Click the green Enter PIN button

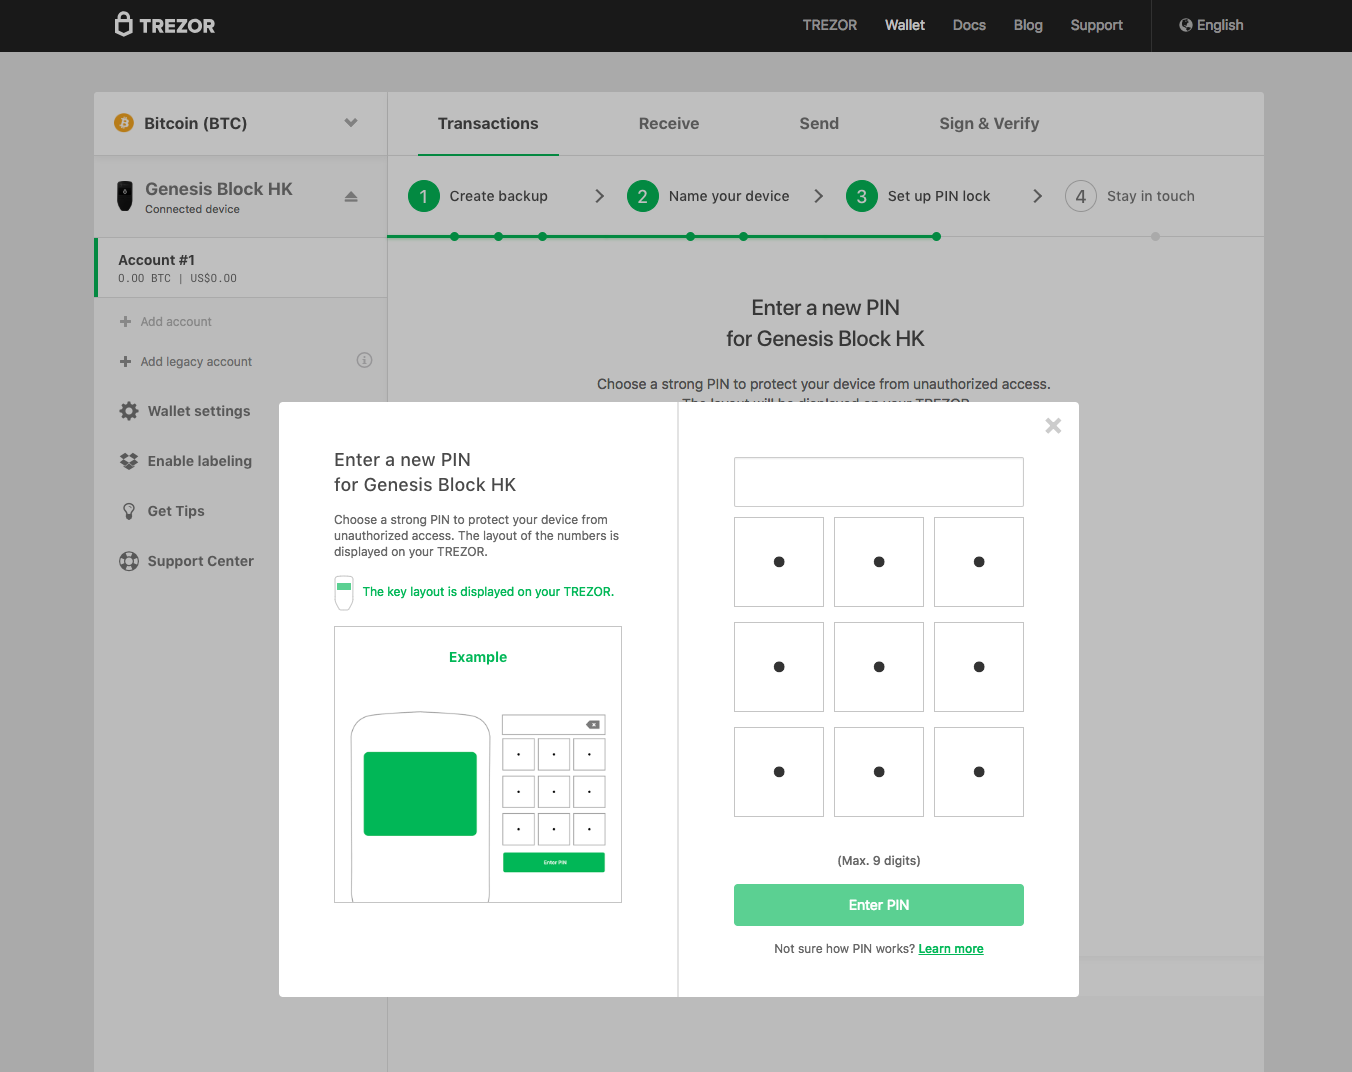pos(879,905)
